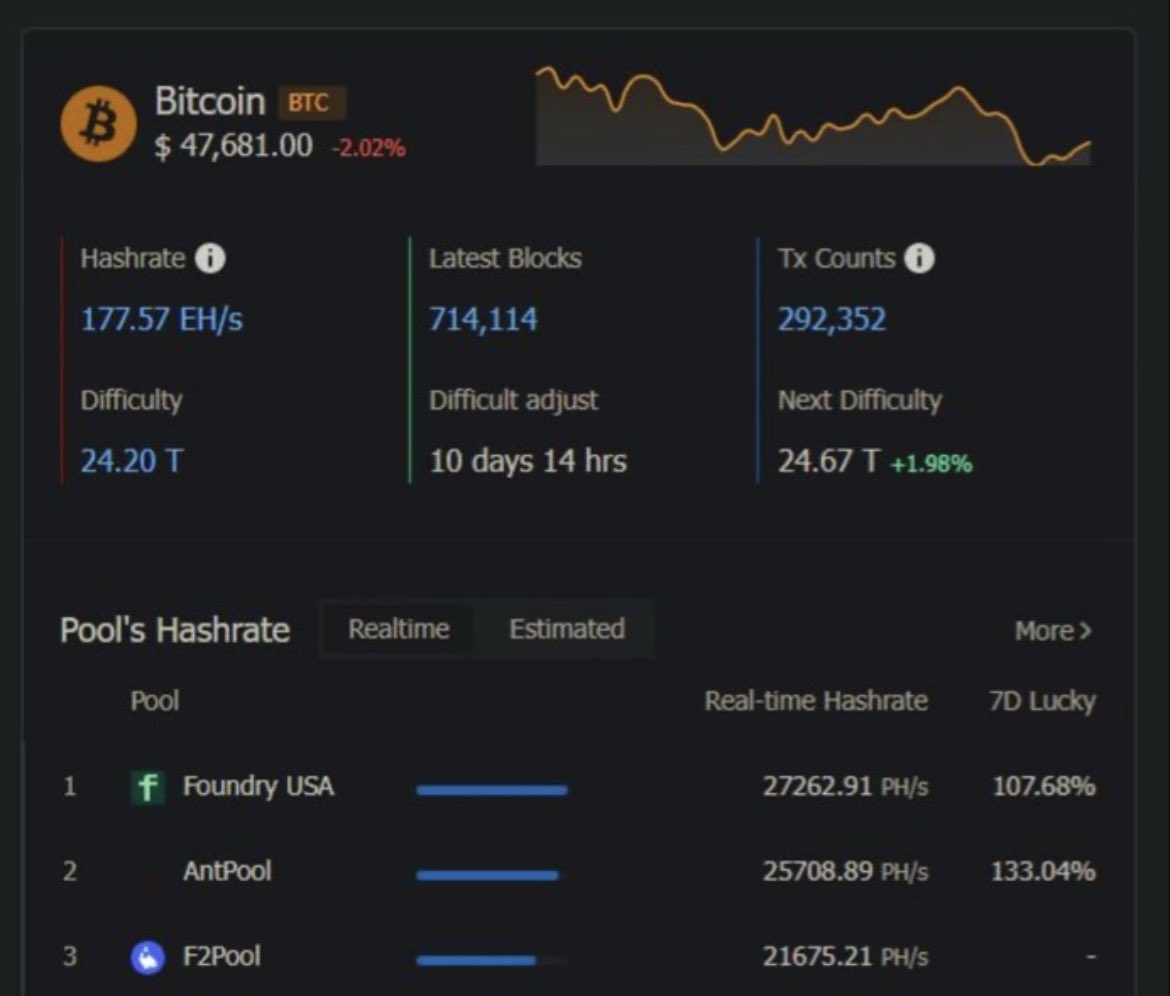
Task: Click the Next Difficulty label
Action: click(860, 401)
